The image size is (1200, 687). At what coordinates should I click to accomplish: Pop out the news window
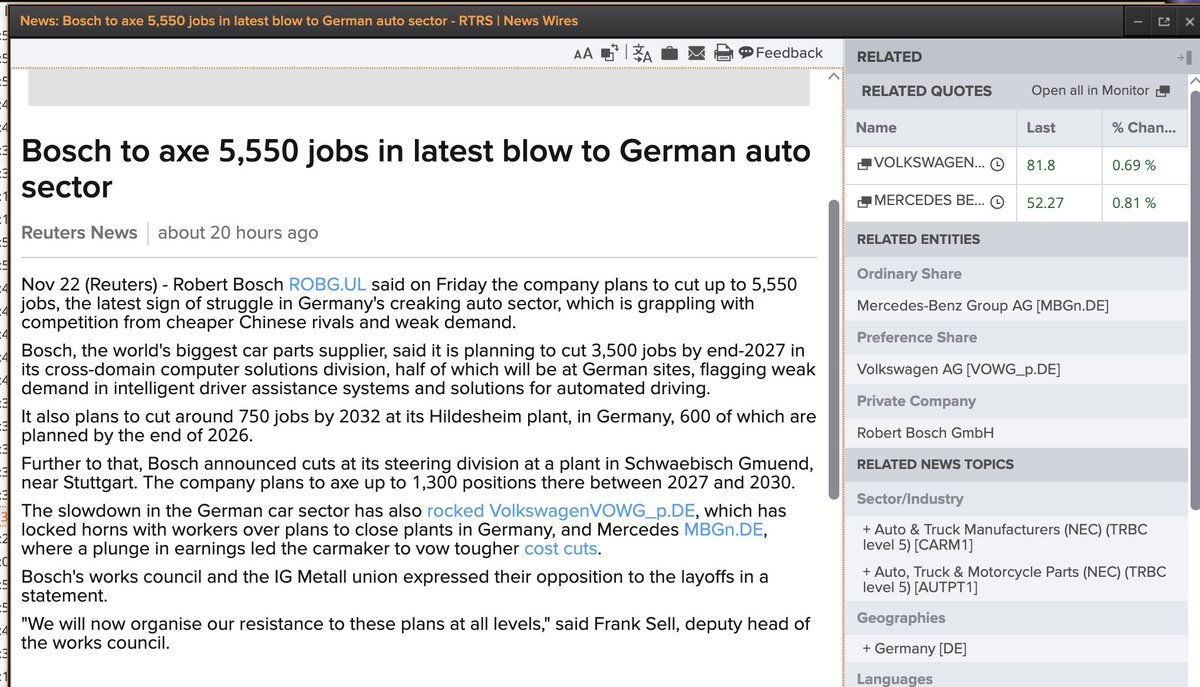point(1163,21)
